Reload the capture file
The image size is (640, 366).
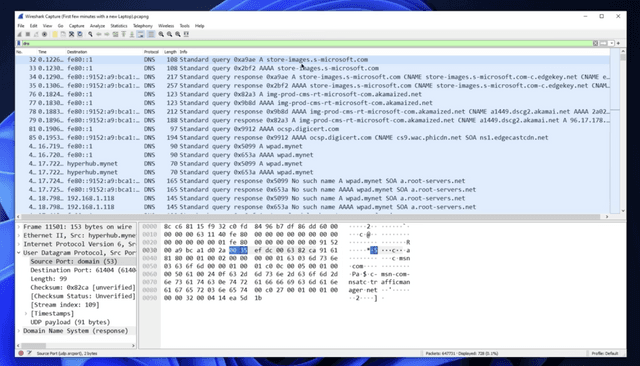click(x=80, y=34)
